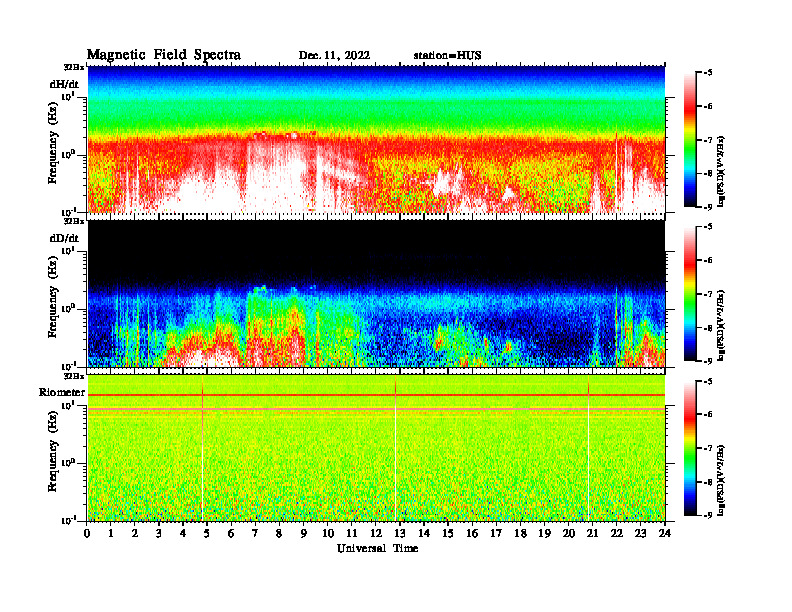Click the hour '7' tick label
This screenshot has width=792, height=612.
tap(255, 534)
